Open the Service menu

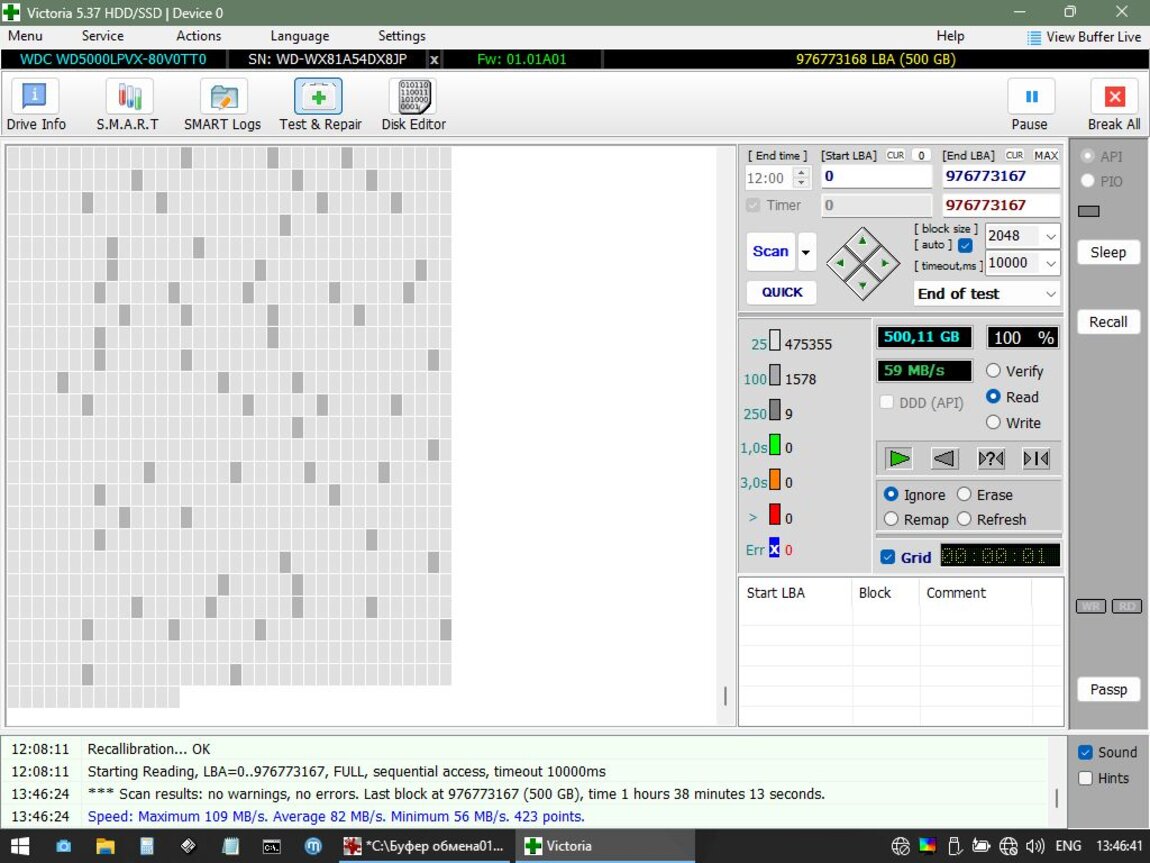coord(102,36)
